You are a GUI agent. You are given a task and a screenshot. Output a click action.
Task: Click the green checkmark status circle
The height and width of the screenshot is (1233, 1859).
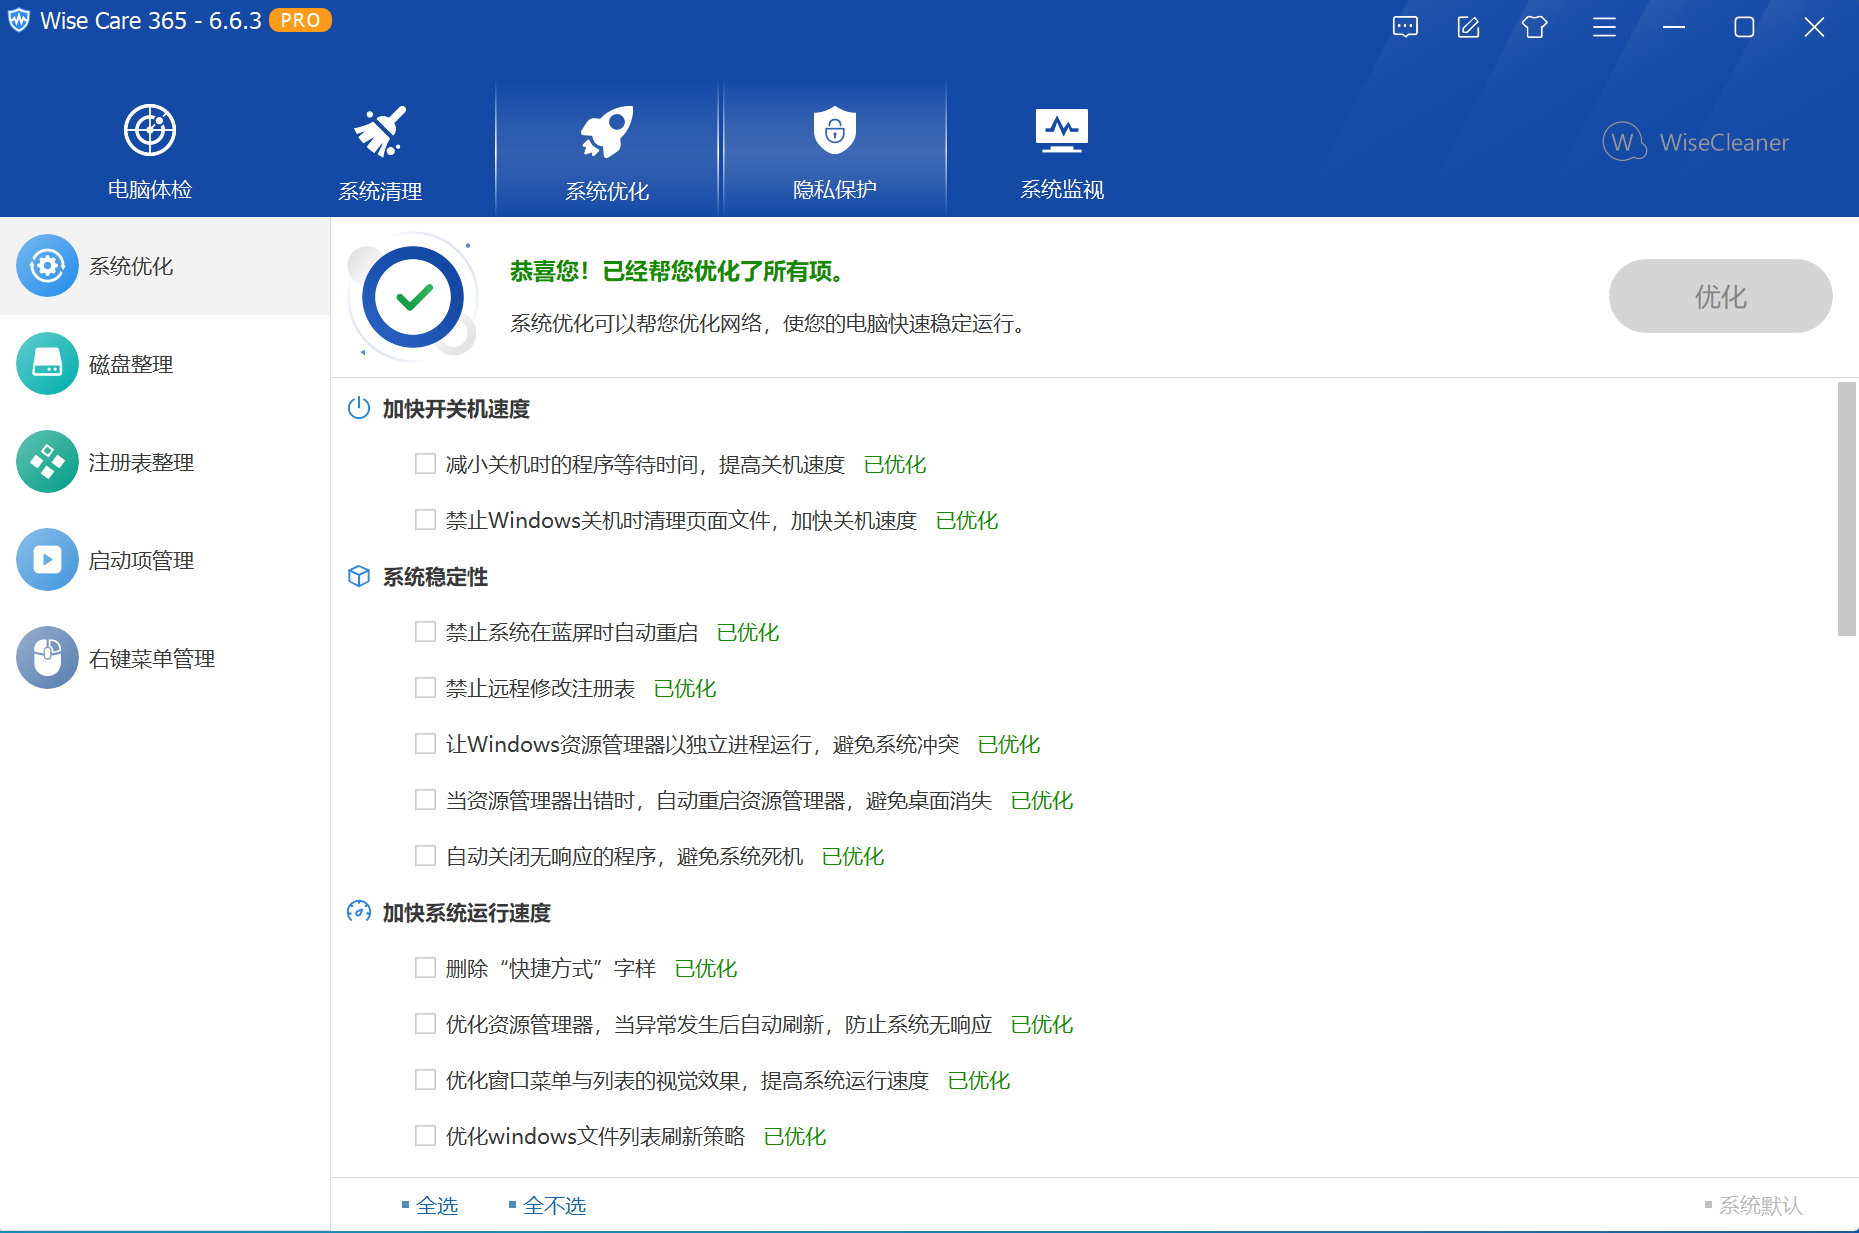click(413, 297)
